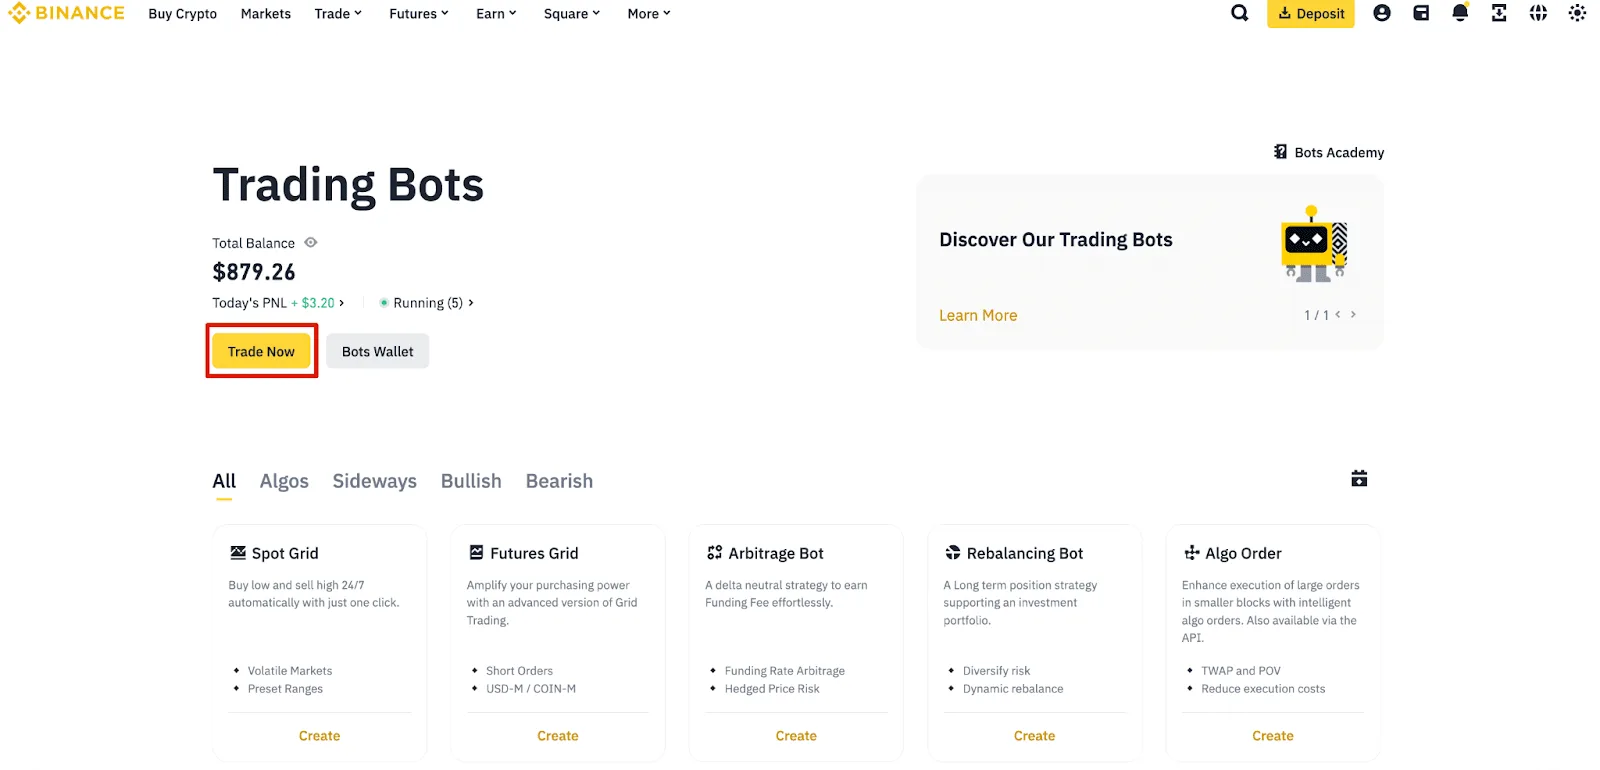The width and height of the screenshot is (1600, 770).
Task: Open Markets menu item
Action: coord(266,14)
